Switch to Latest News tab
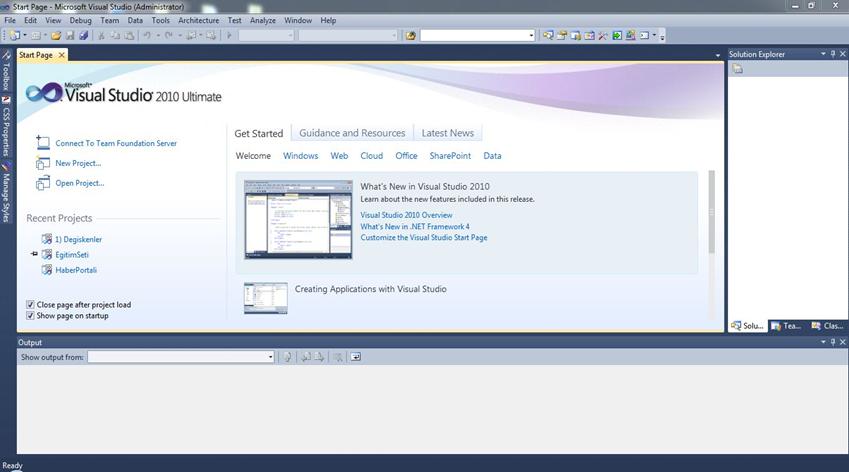849x472 pixels. pyautogui.click(x=448, y=133)
